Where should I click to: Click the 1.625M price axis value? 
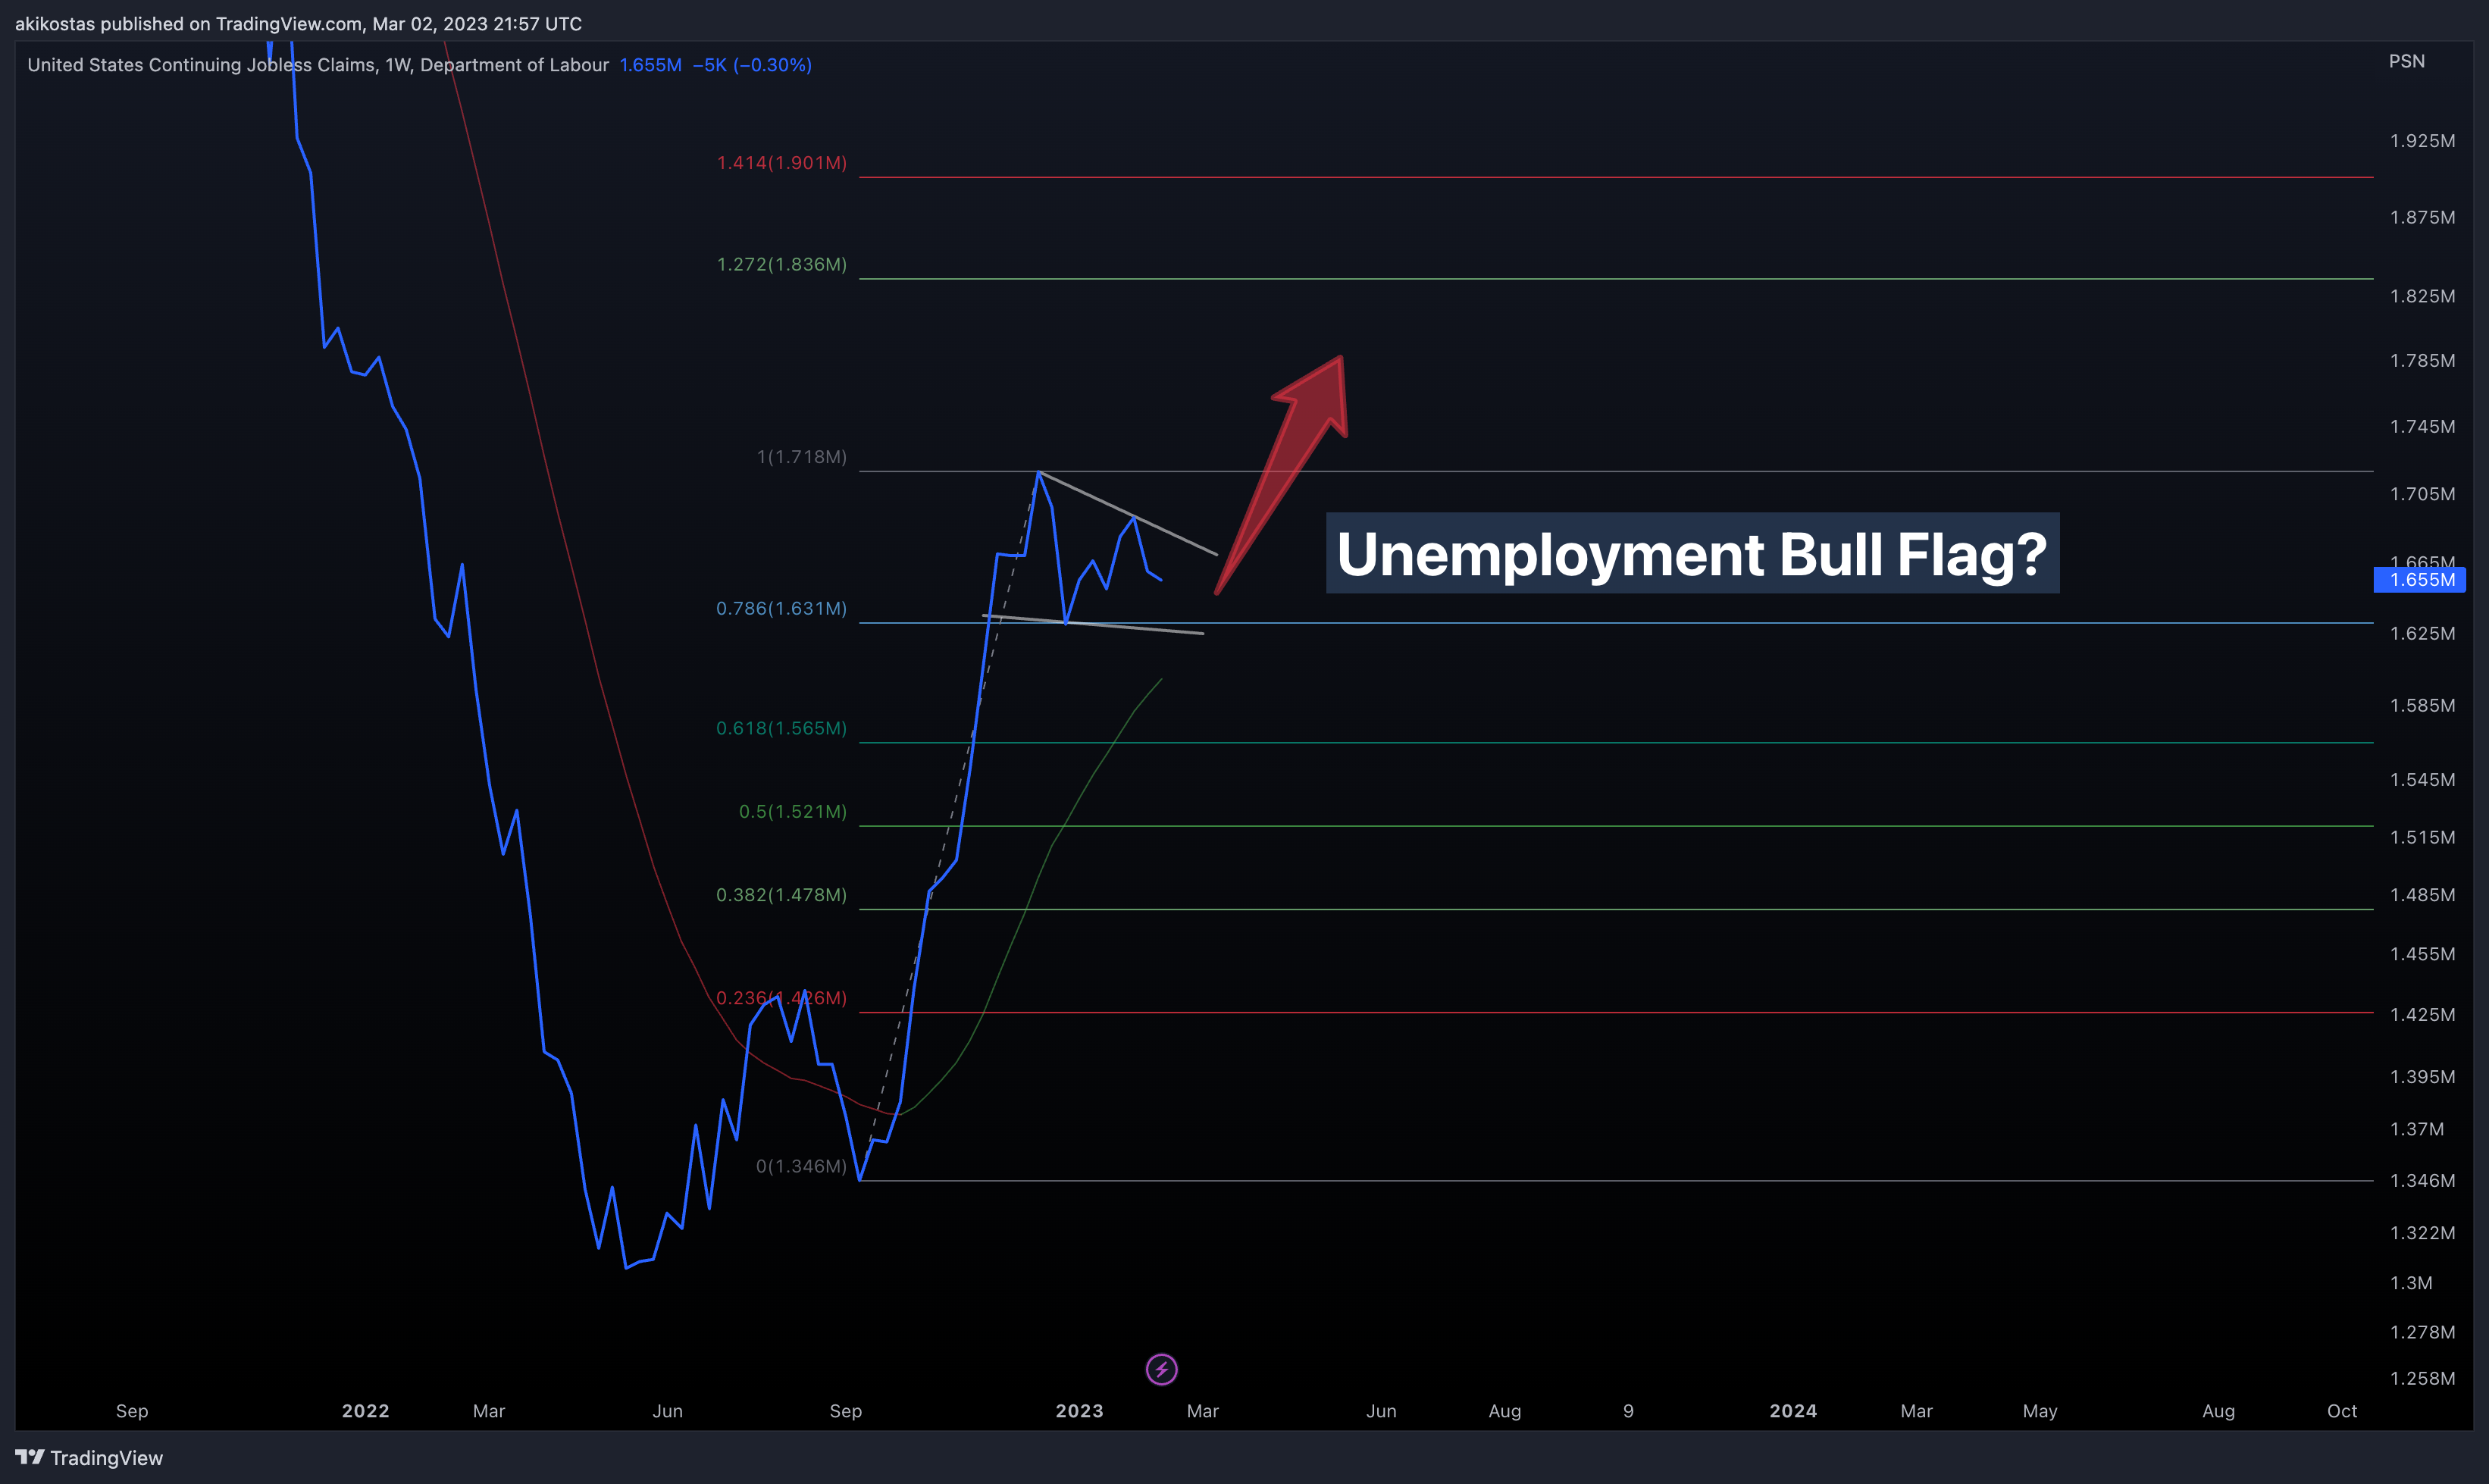(2422, 633)
